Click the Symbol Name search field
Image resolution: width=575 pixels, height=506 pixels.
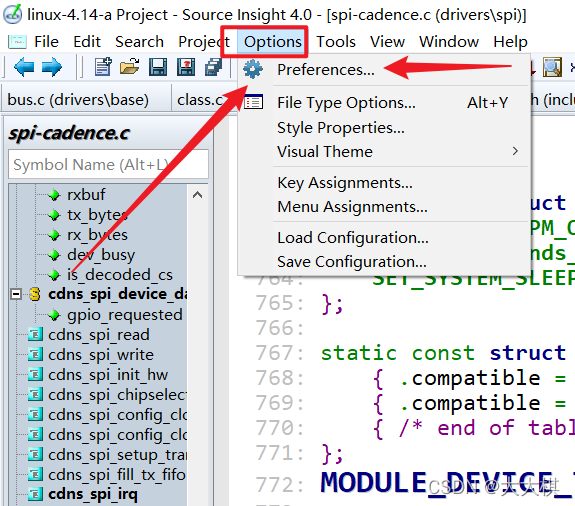pyautogui.click(x=109, y=164)
